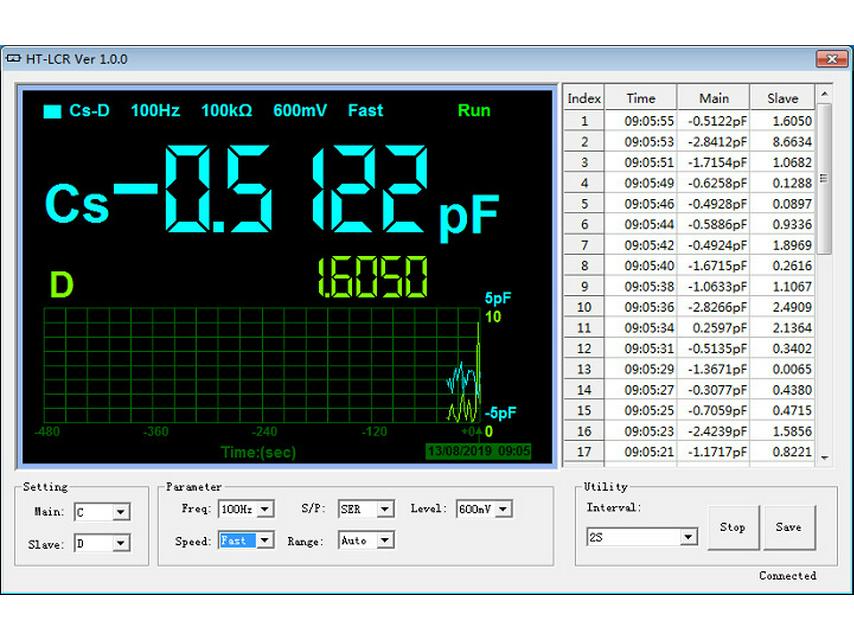Click the 100Hz frequency indicator on the display
The image size is (854, 641).
tap(157, 111)
